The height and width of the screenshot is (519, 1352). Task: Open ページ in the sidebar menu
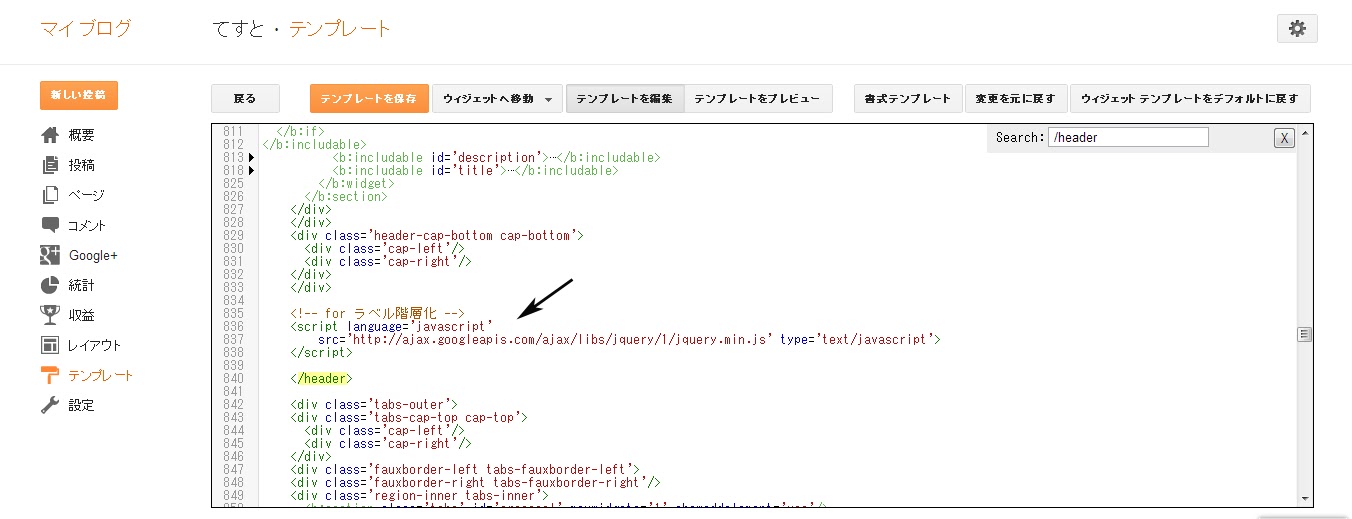point(86,195)
